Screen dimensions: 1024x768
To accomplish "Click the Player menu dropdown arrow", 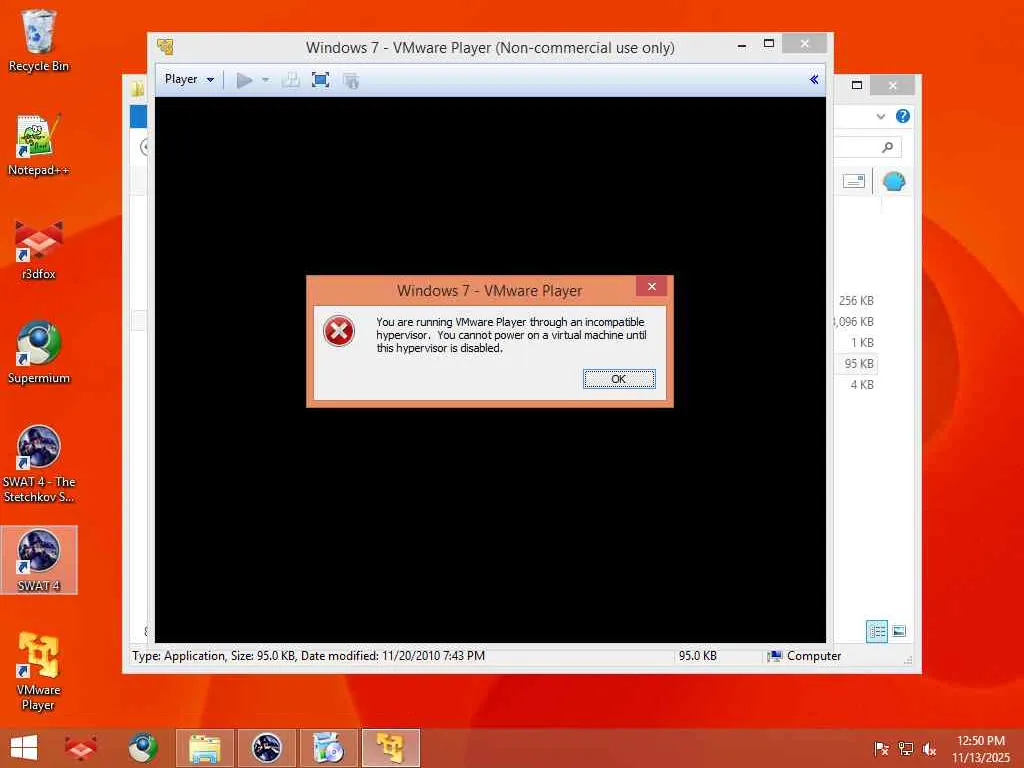I will pos(210,80).
